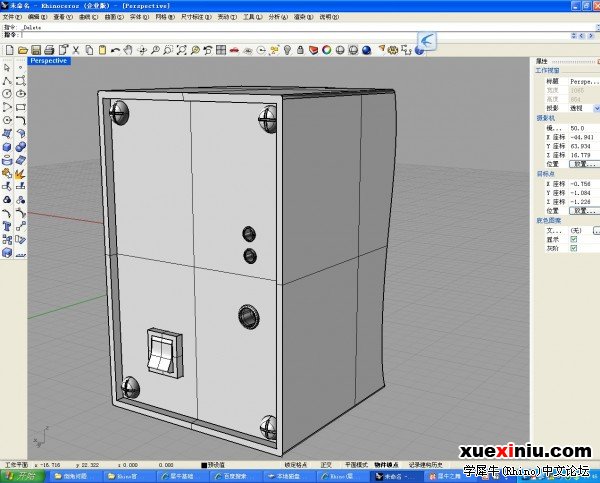Image resolution: width=600 pixels, height=483 pixels.
Task: Open the 投影 projection dropdown
Action: (x=596, y=108)
